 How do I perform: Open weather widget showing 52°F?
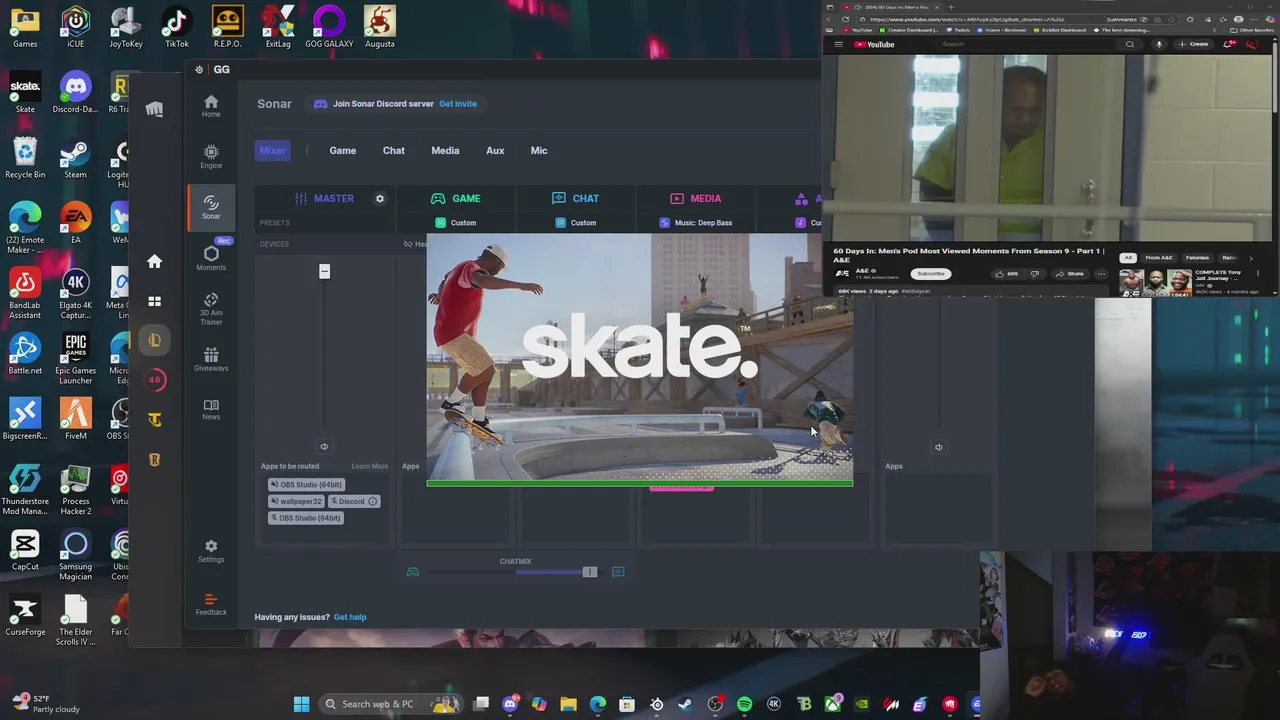[45, 704]
